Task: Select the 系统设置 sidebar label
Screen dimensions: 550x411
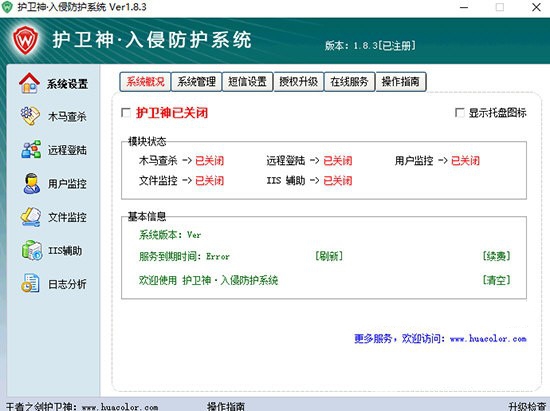Action: [67, 84]
